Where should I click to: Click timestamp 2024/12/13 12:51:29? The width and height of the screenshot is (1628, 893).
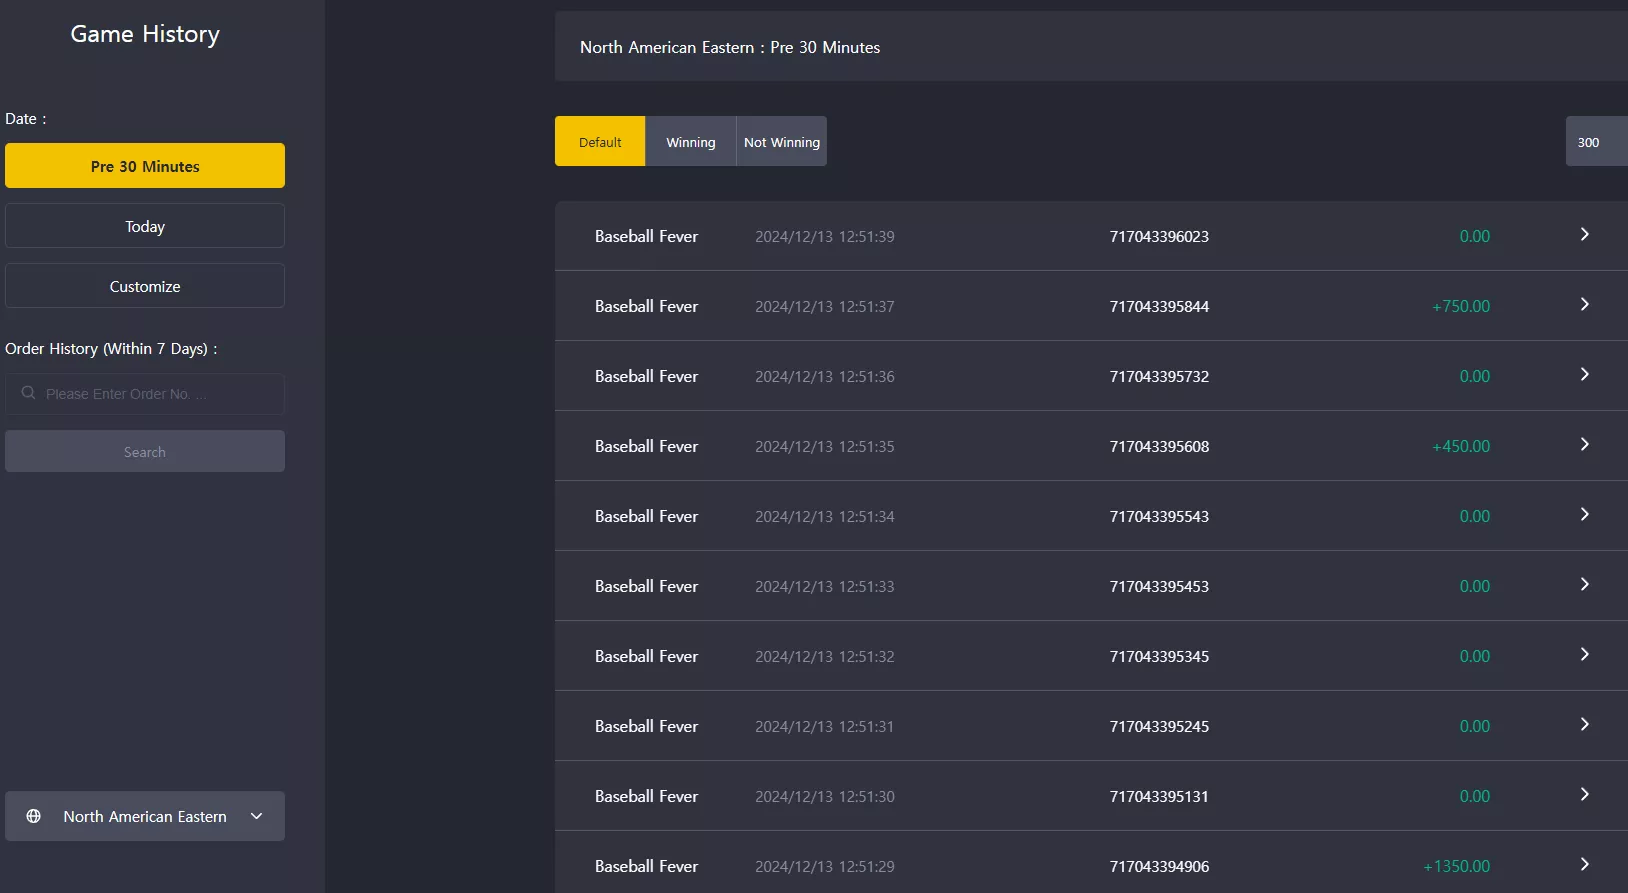(825, 866)
